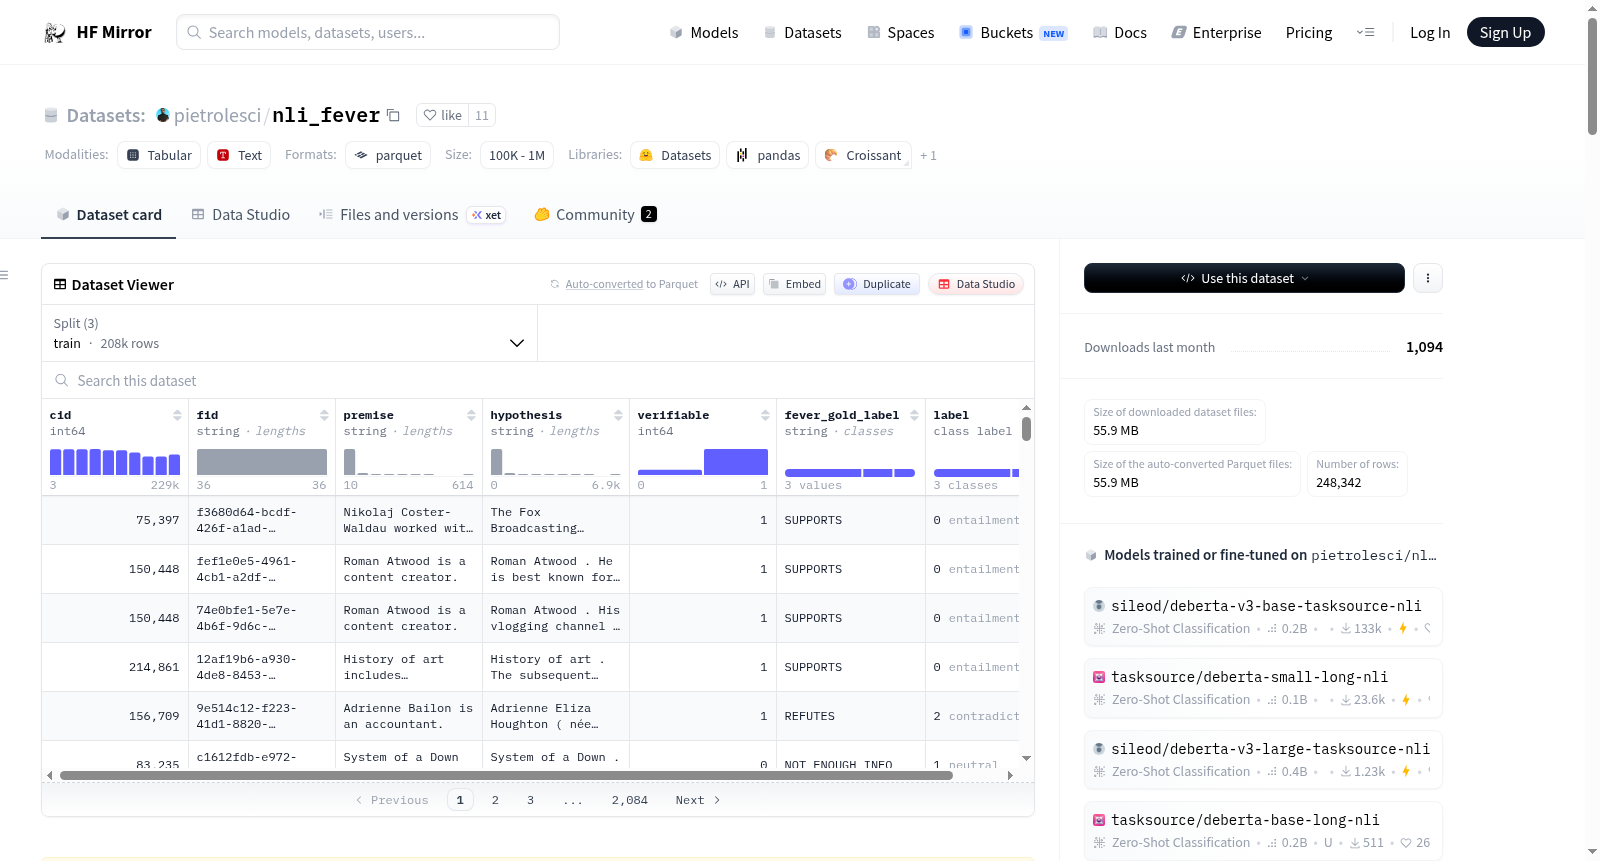
Task: Click the left sidebar expand handle
Action: coord(4,275)
